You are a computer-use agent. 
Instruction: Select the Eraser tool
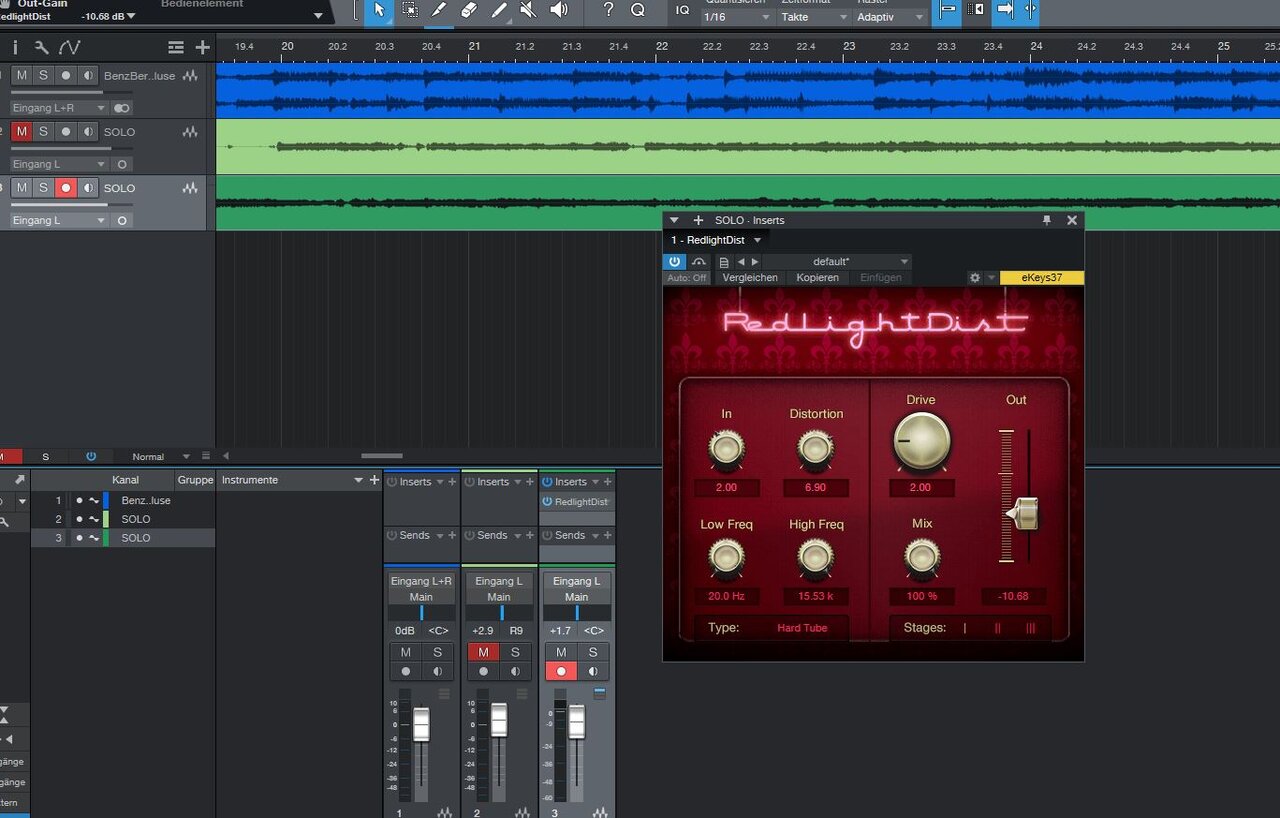(x=469, y=11)
